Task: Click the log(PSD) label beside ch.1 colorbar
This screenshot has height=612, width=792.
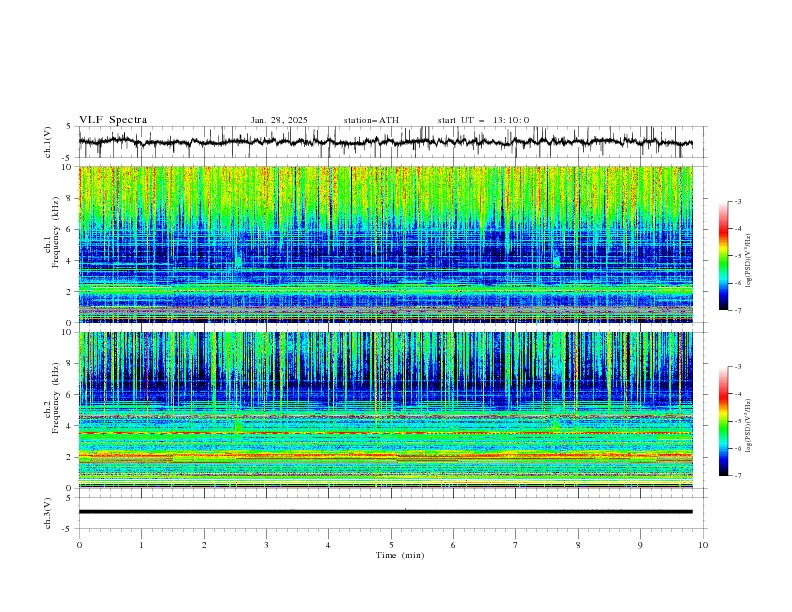Action: [749, 261]
